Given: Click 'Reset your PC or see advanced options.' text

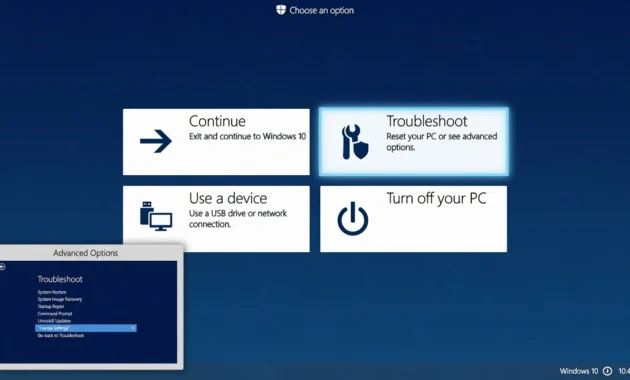Looking at the screenshot, I should 442,142.
